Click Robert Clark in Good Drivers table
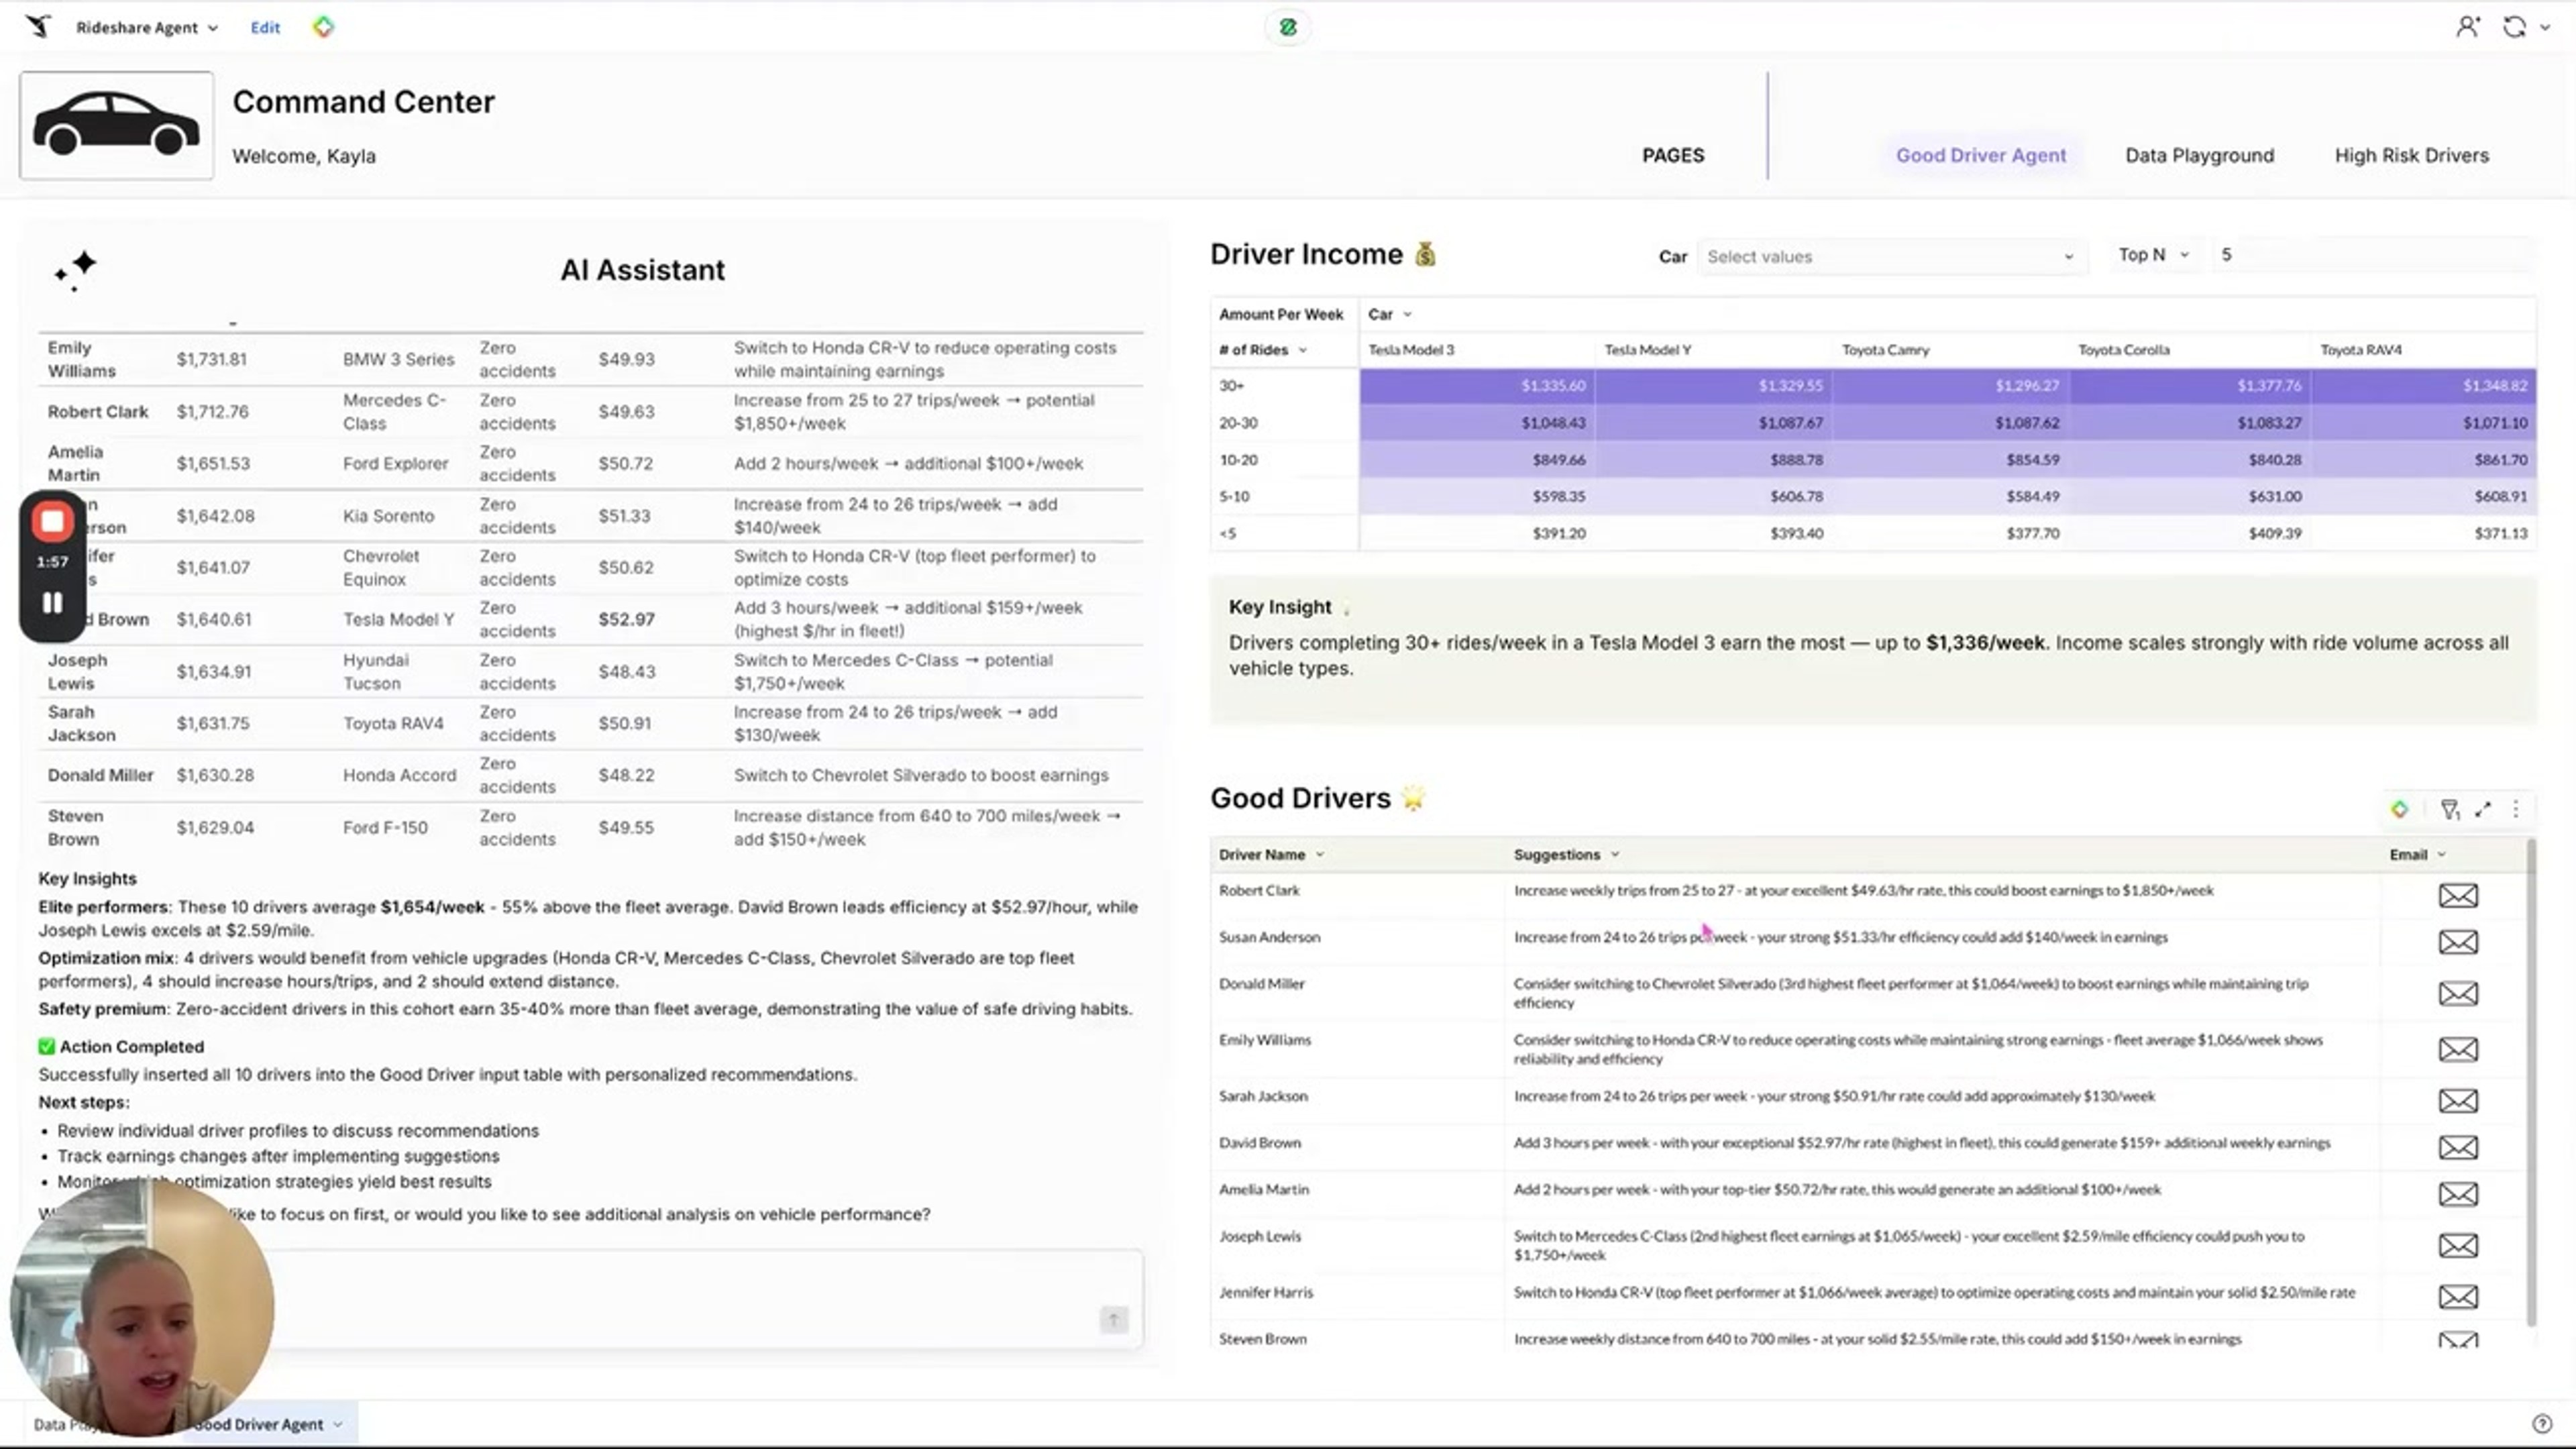Screen dimensions: 2576x1449 [1259, 890]
